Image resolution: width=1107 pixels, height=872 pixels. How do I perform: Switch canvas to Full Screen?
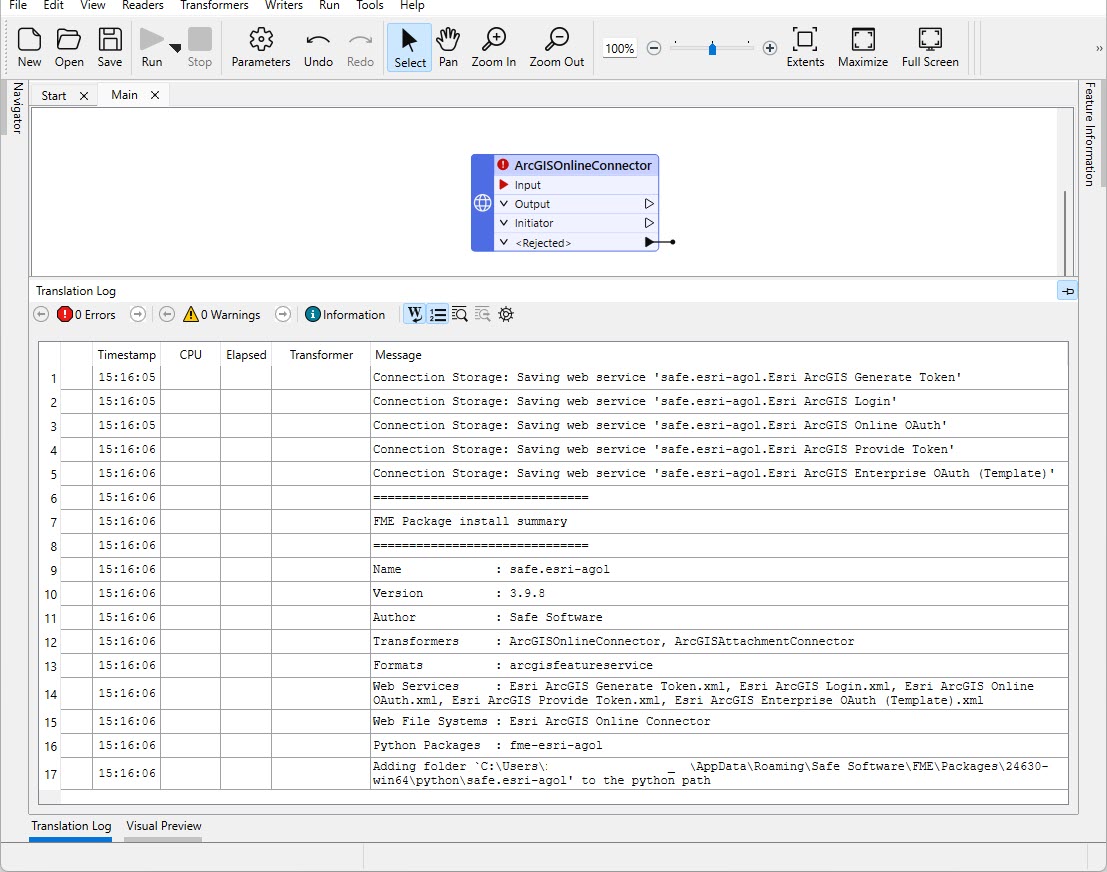click(930, 47)
